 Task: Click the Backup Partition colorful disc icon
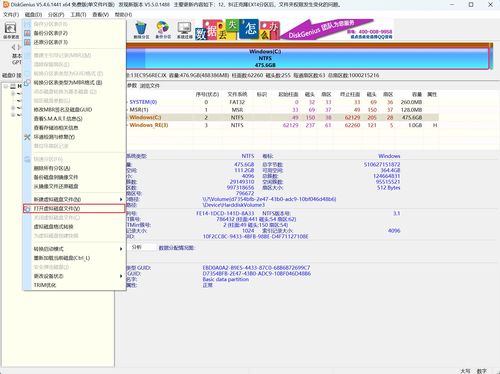(x=163, y=30)
